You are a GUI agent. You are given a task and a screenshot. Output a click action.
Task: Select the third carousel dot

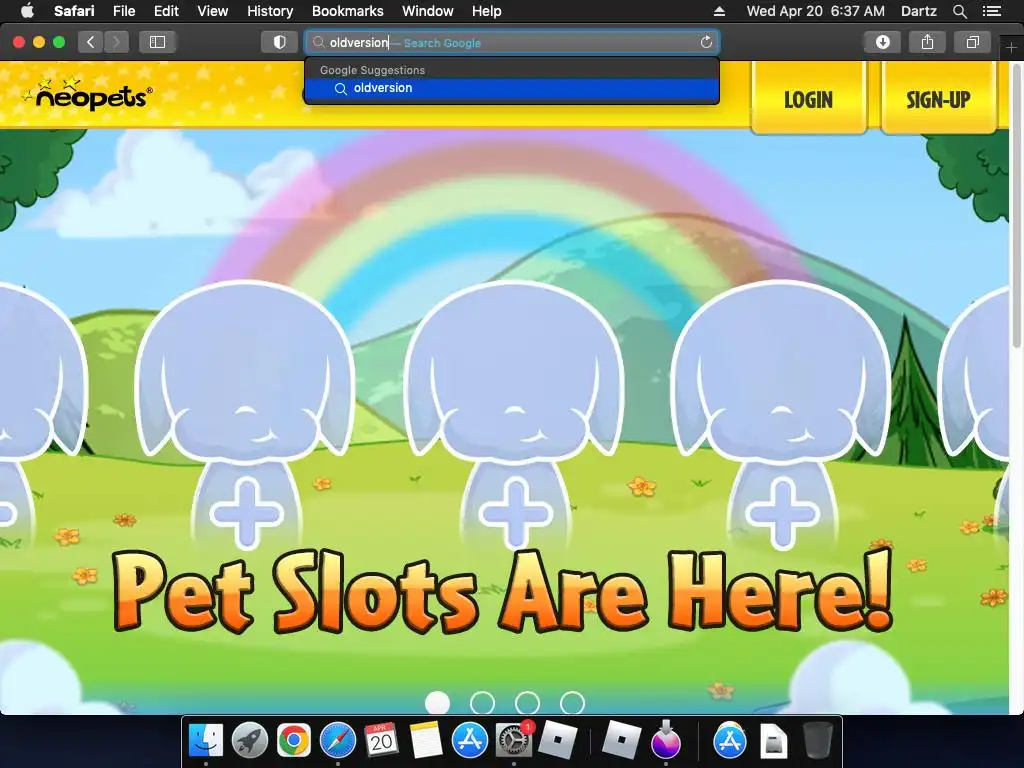coord(527,703)
